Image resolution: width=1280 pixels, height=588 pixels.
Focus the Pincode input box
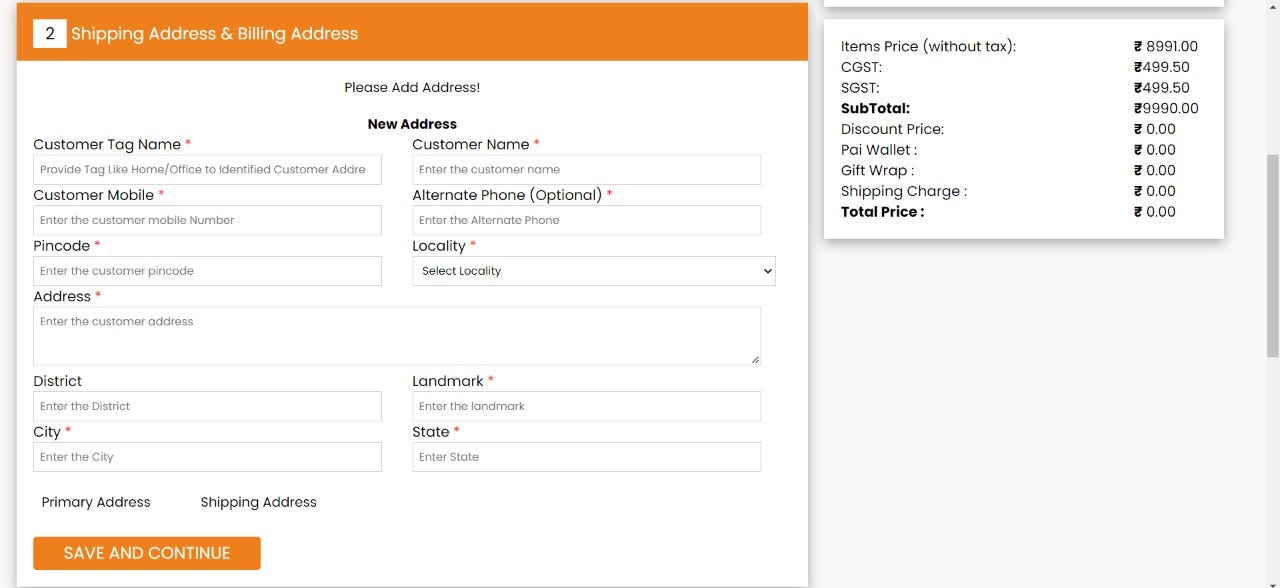tap(207, 271)
